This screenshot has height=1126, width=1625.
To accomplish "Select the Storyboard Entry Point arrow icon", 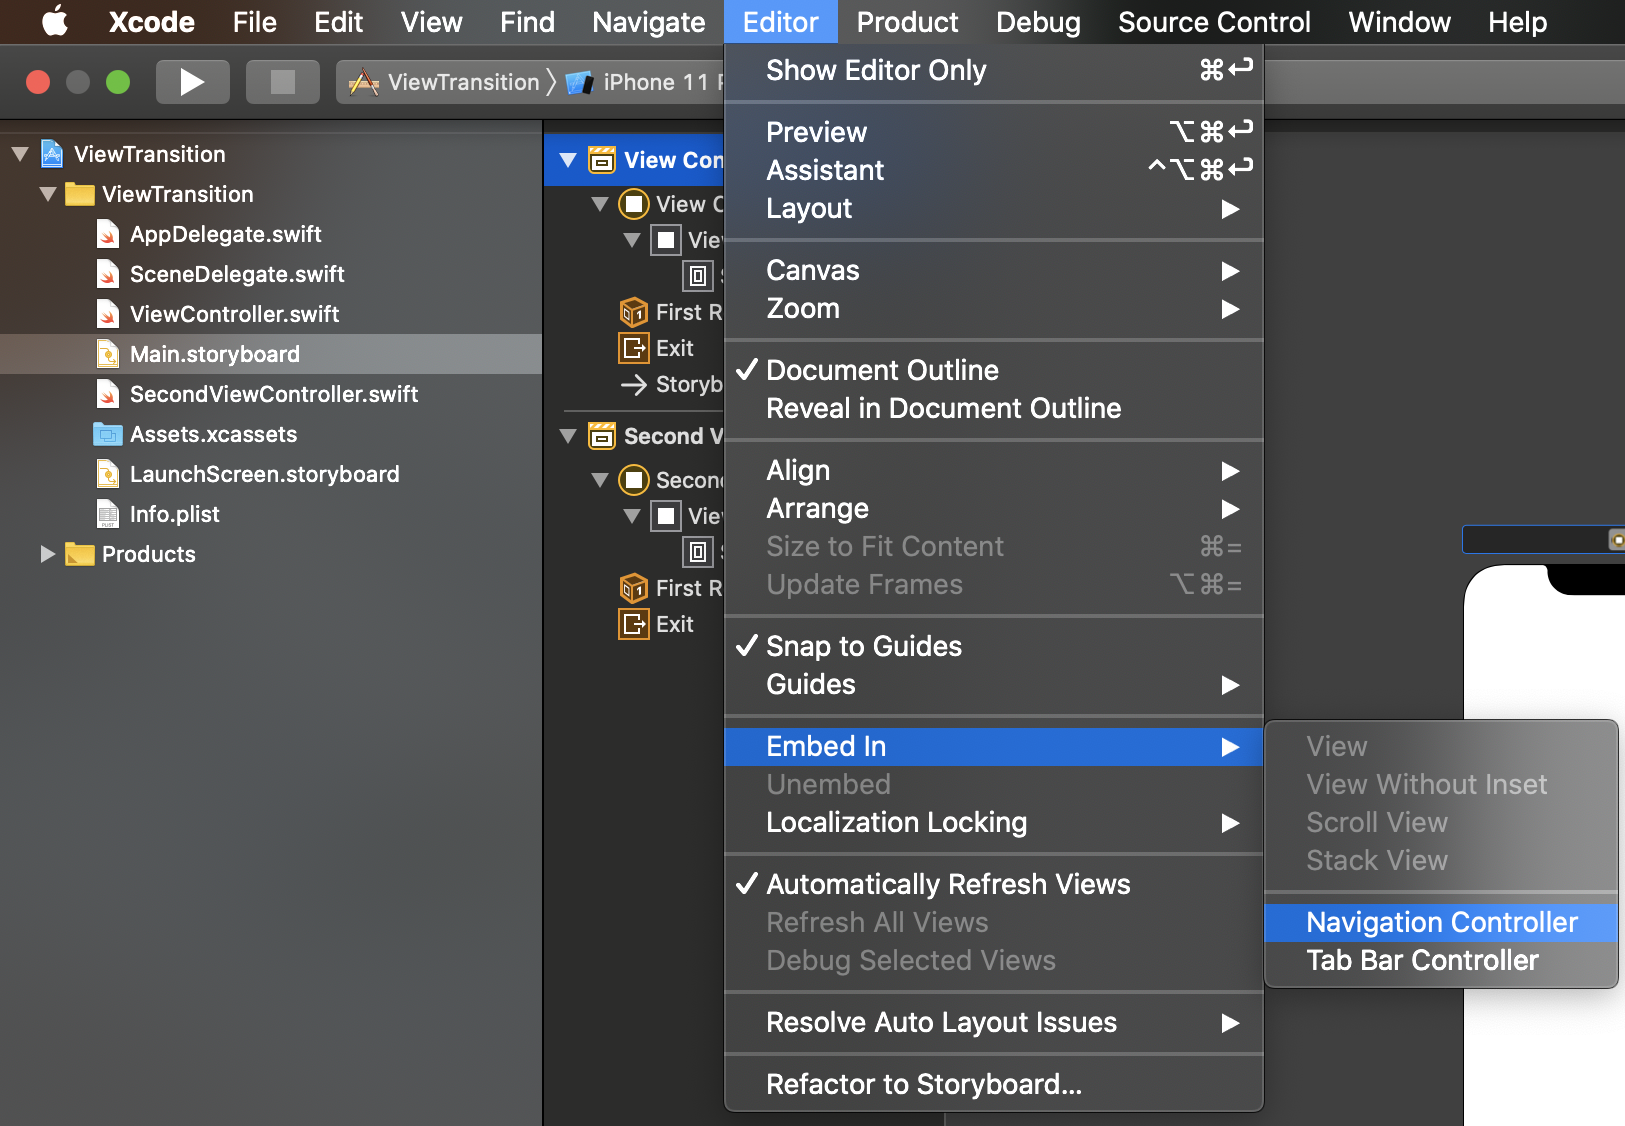I will (634, 384).
